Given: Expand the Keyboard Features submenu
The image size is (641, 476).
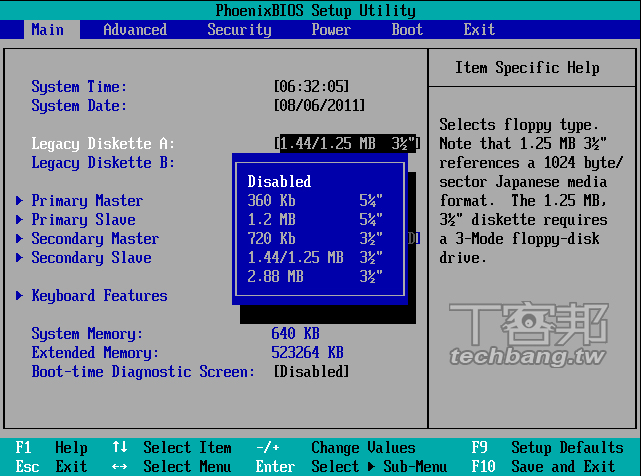Looking at the screenshot, I should [99, 296].
